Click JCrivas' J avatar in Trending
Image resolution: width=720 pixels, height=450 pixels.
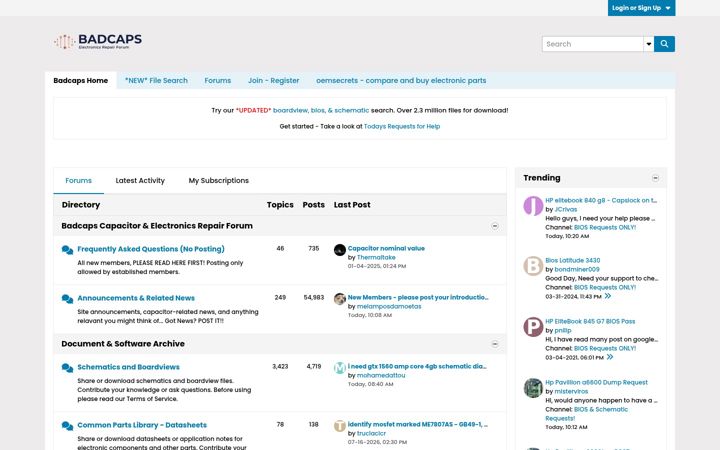click(x=533, y=206)
